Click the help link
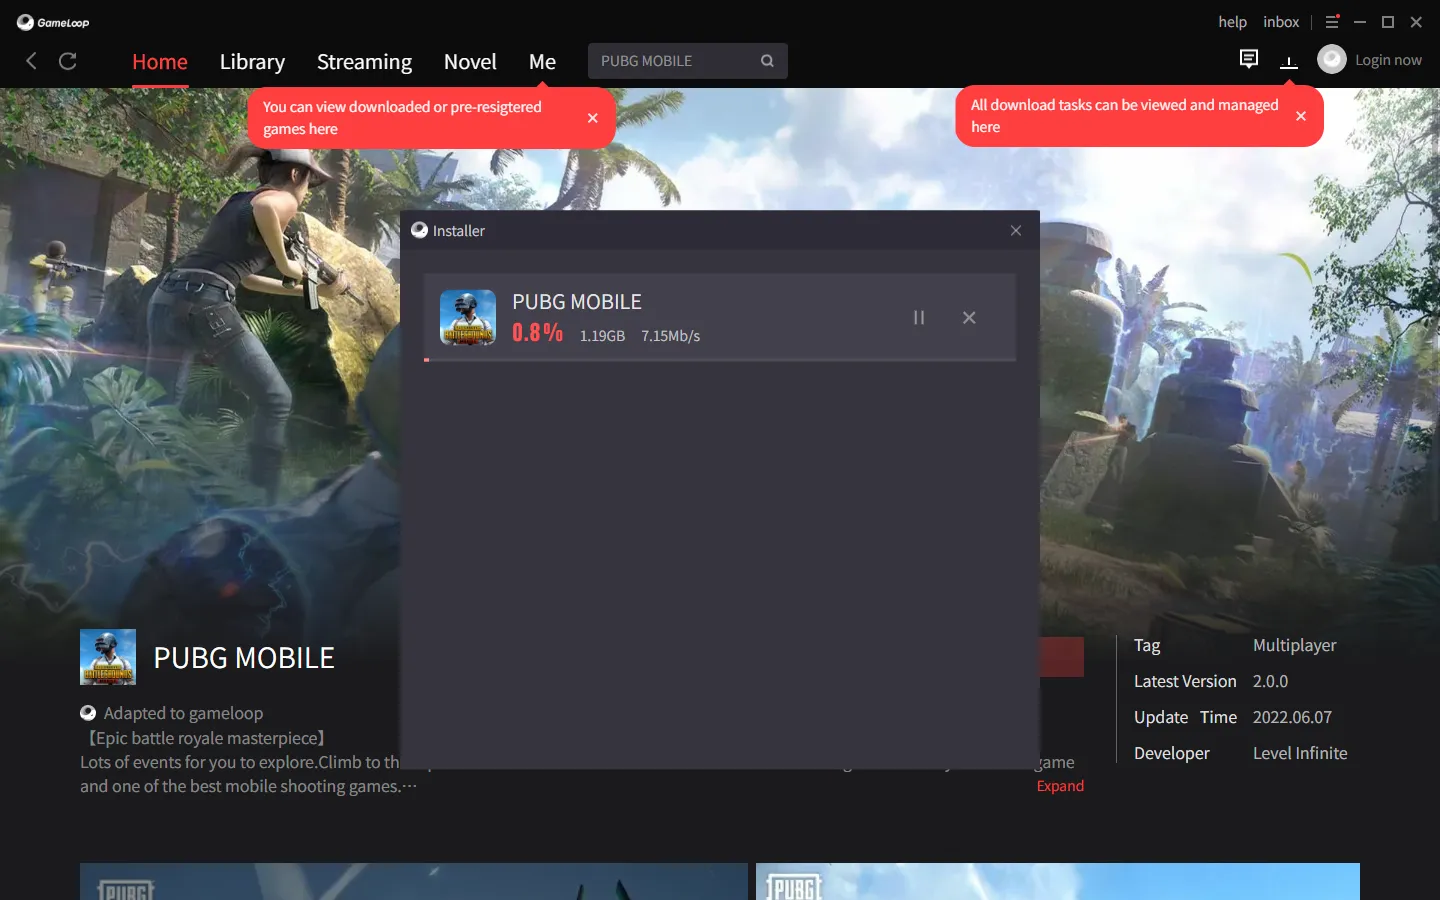Screen dimensions: 1440x900 click(x=1232, y=22)
